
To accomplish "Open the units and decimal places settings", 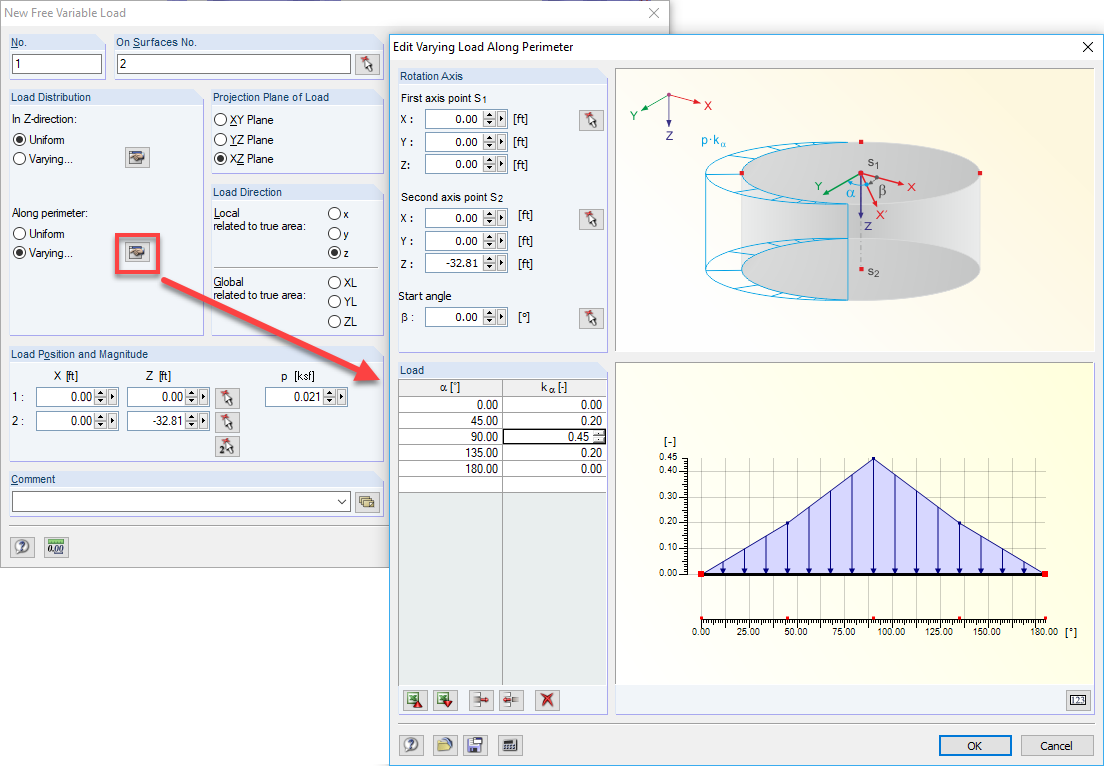I will click(56, 547).
